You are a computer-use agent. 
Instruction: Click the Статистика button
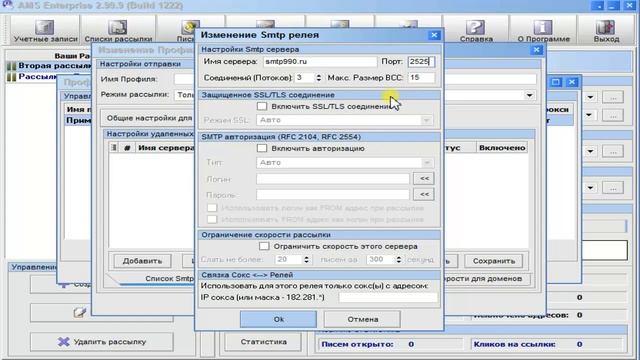click(263, 342)
